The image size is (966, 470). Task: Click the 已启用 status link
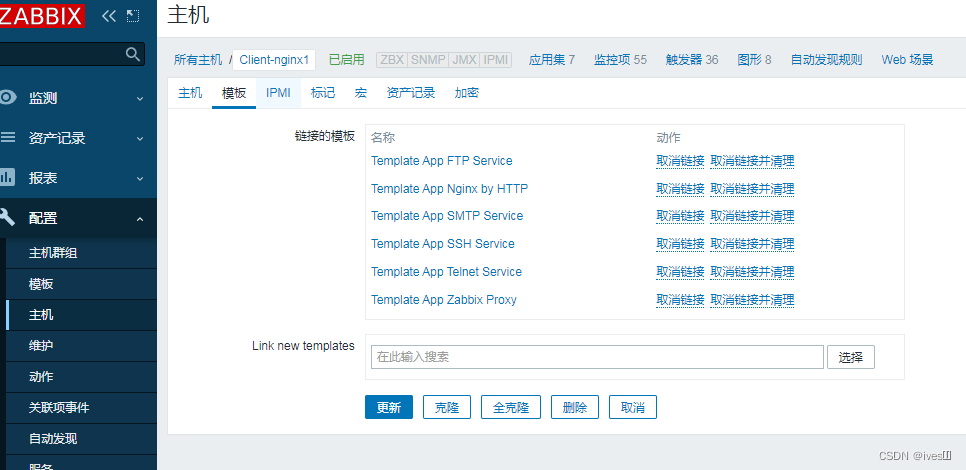point(347,60)
